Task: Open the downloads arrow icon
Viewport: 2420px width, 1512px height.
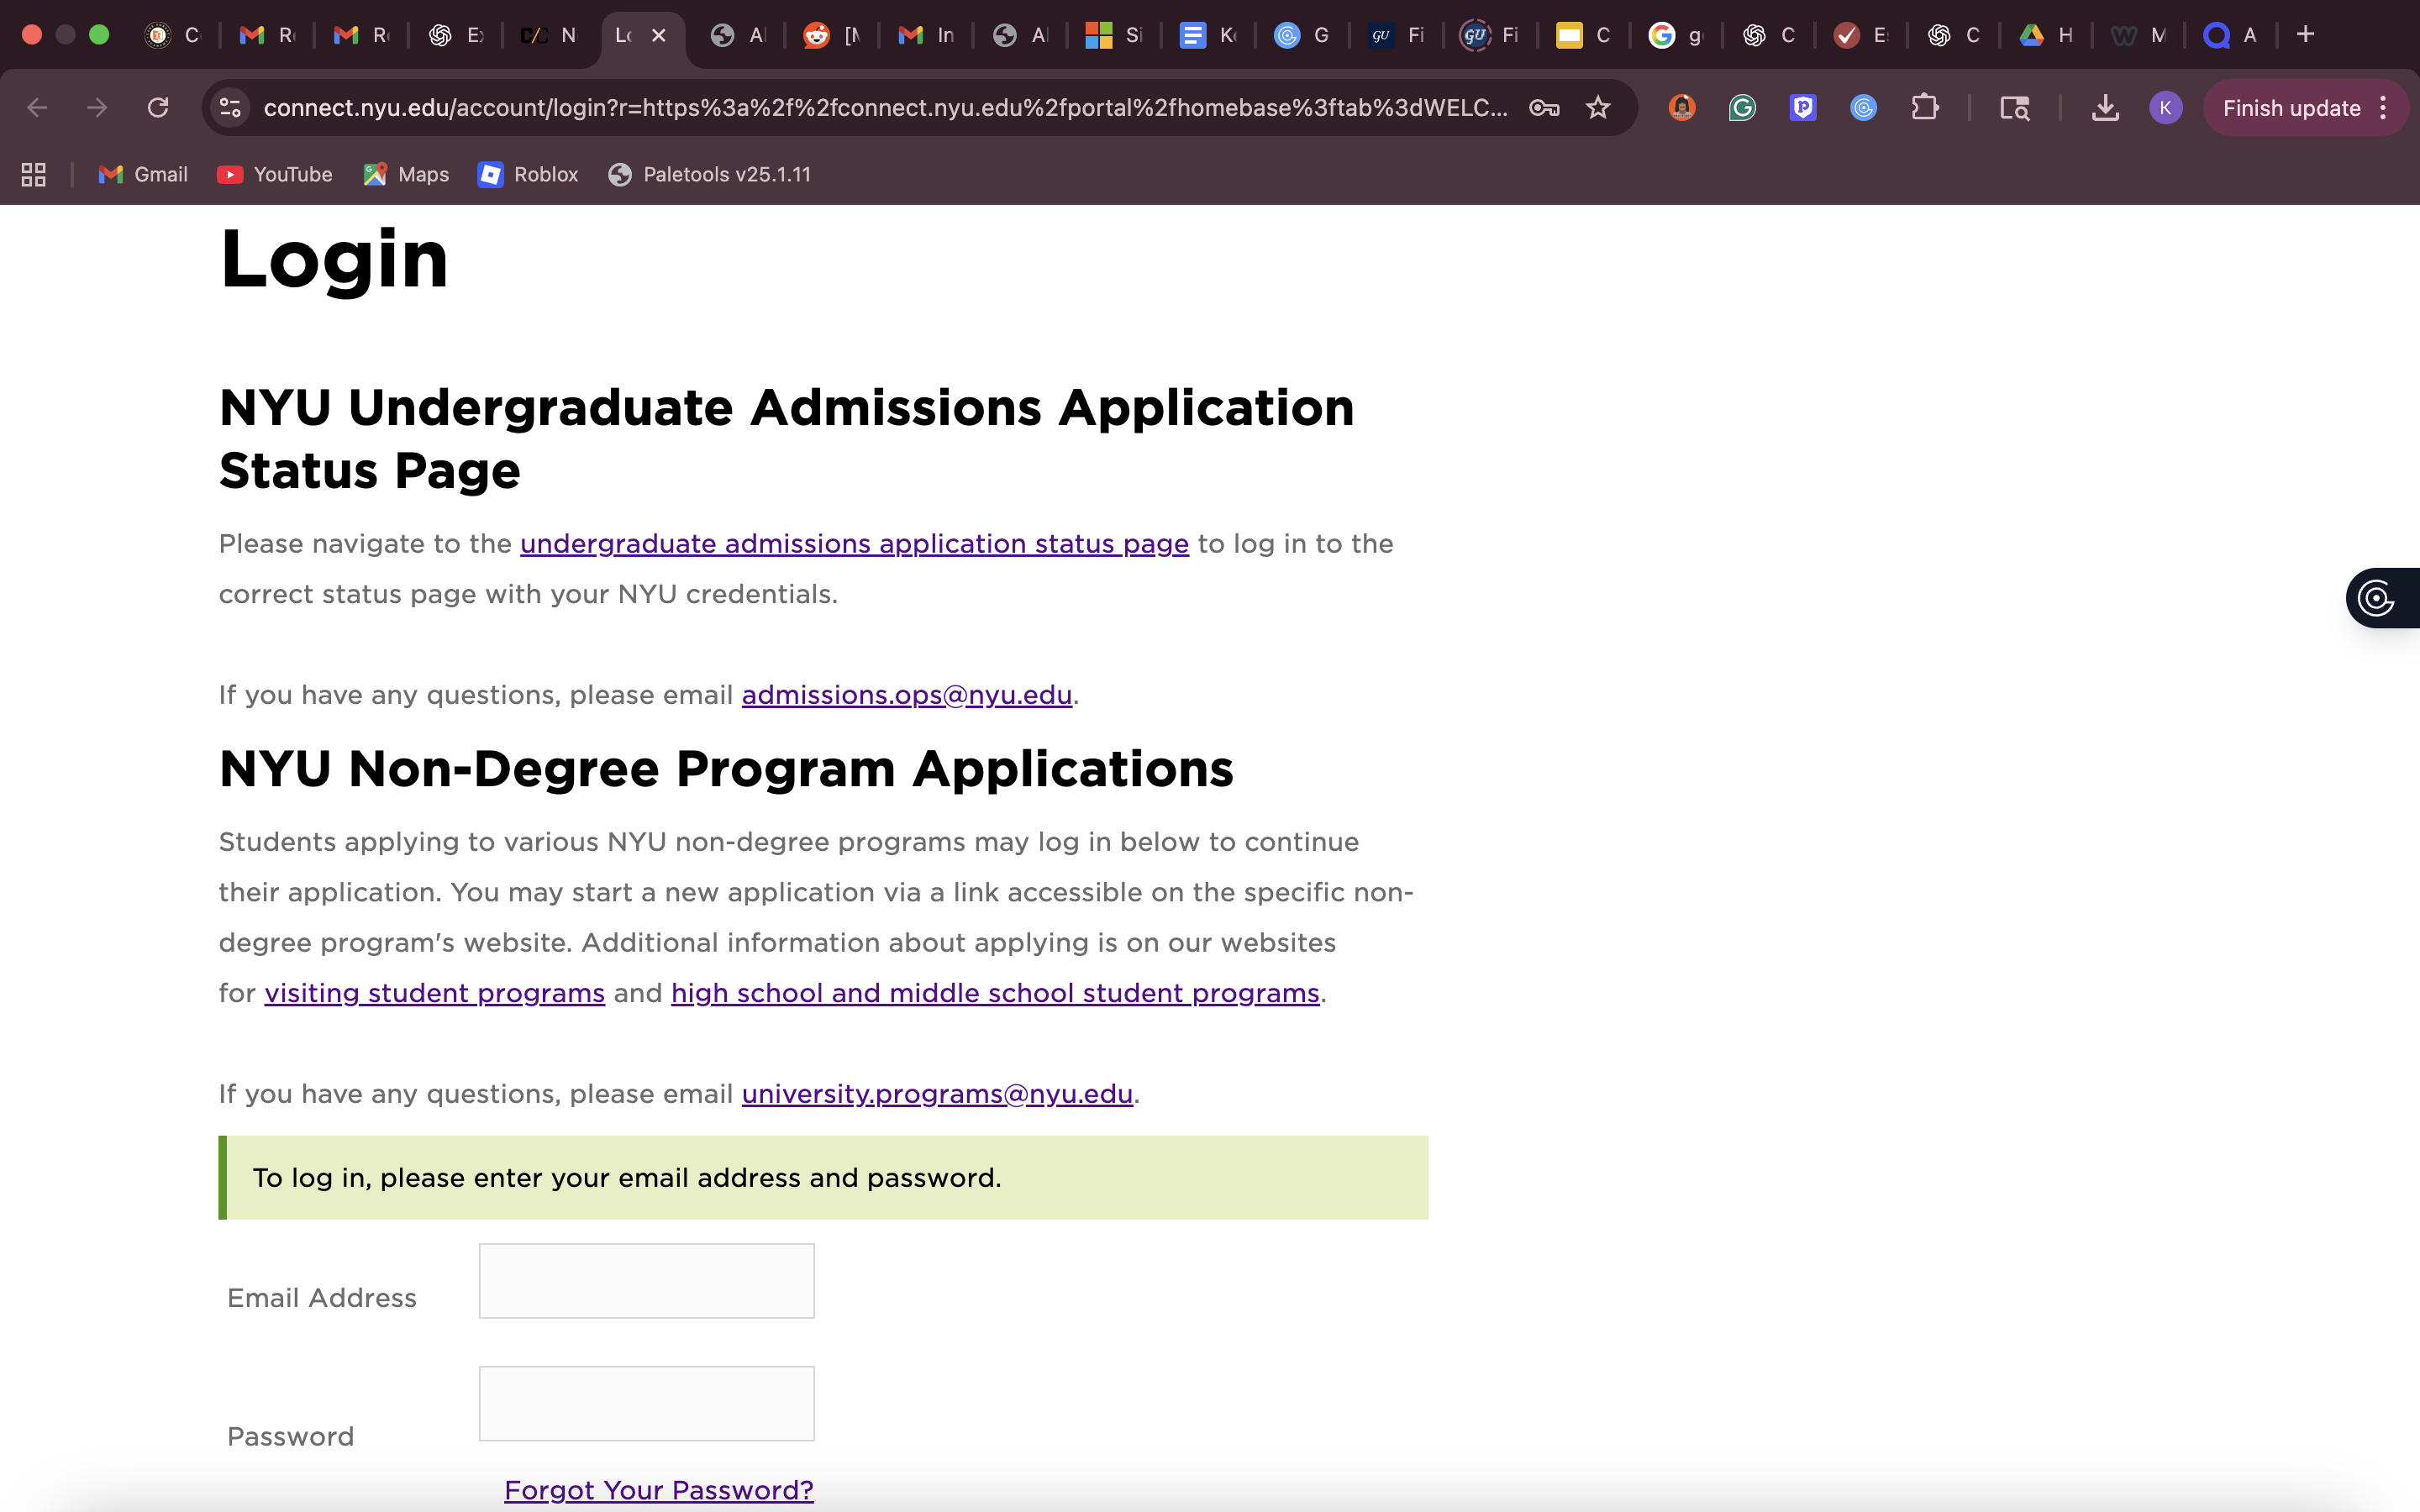Action: 2105,108
